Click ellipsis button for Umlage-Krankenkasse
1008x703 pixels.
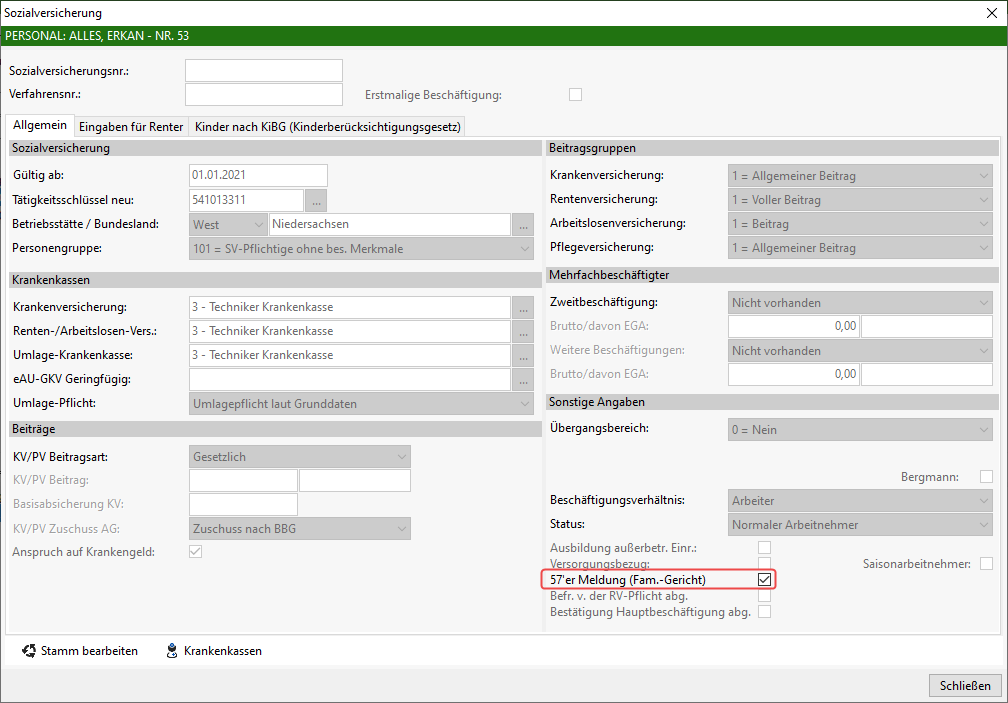tap(523, 355)
